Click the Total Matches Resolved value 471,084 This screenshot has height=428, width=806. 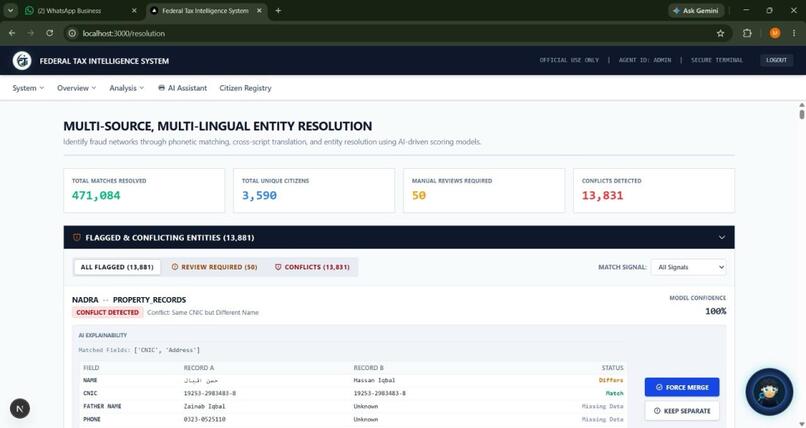pyautogui.click(x=96, y=196)
